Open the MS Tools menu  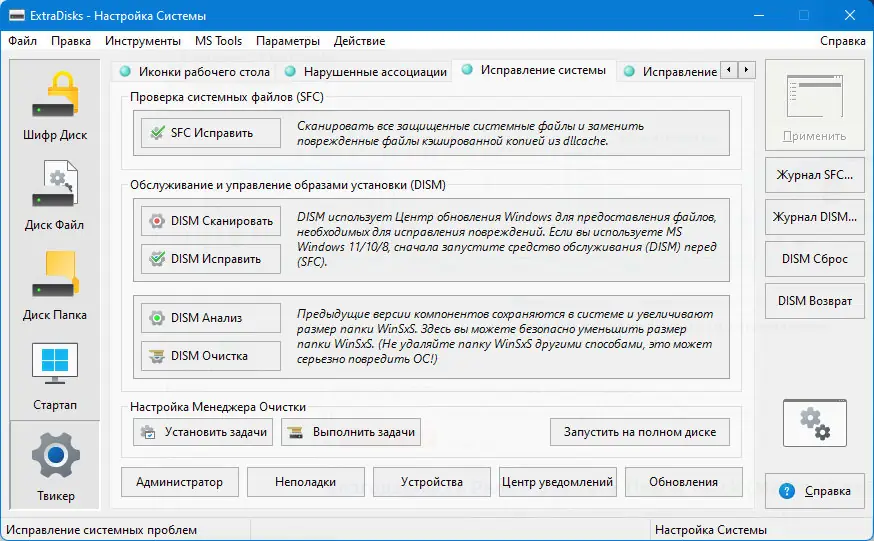(218, 41)
